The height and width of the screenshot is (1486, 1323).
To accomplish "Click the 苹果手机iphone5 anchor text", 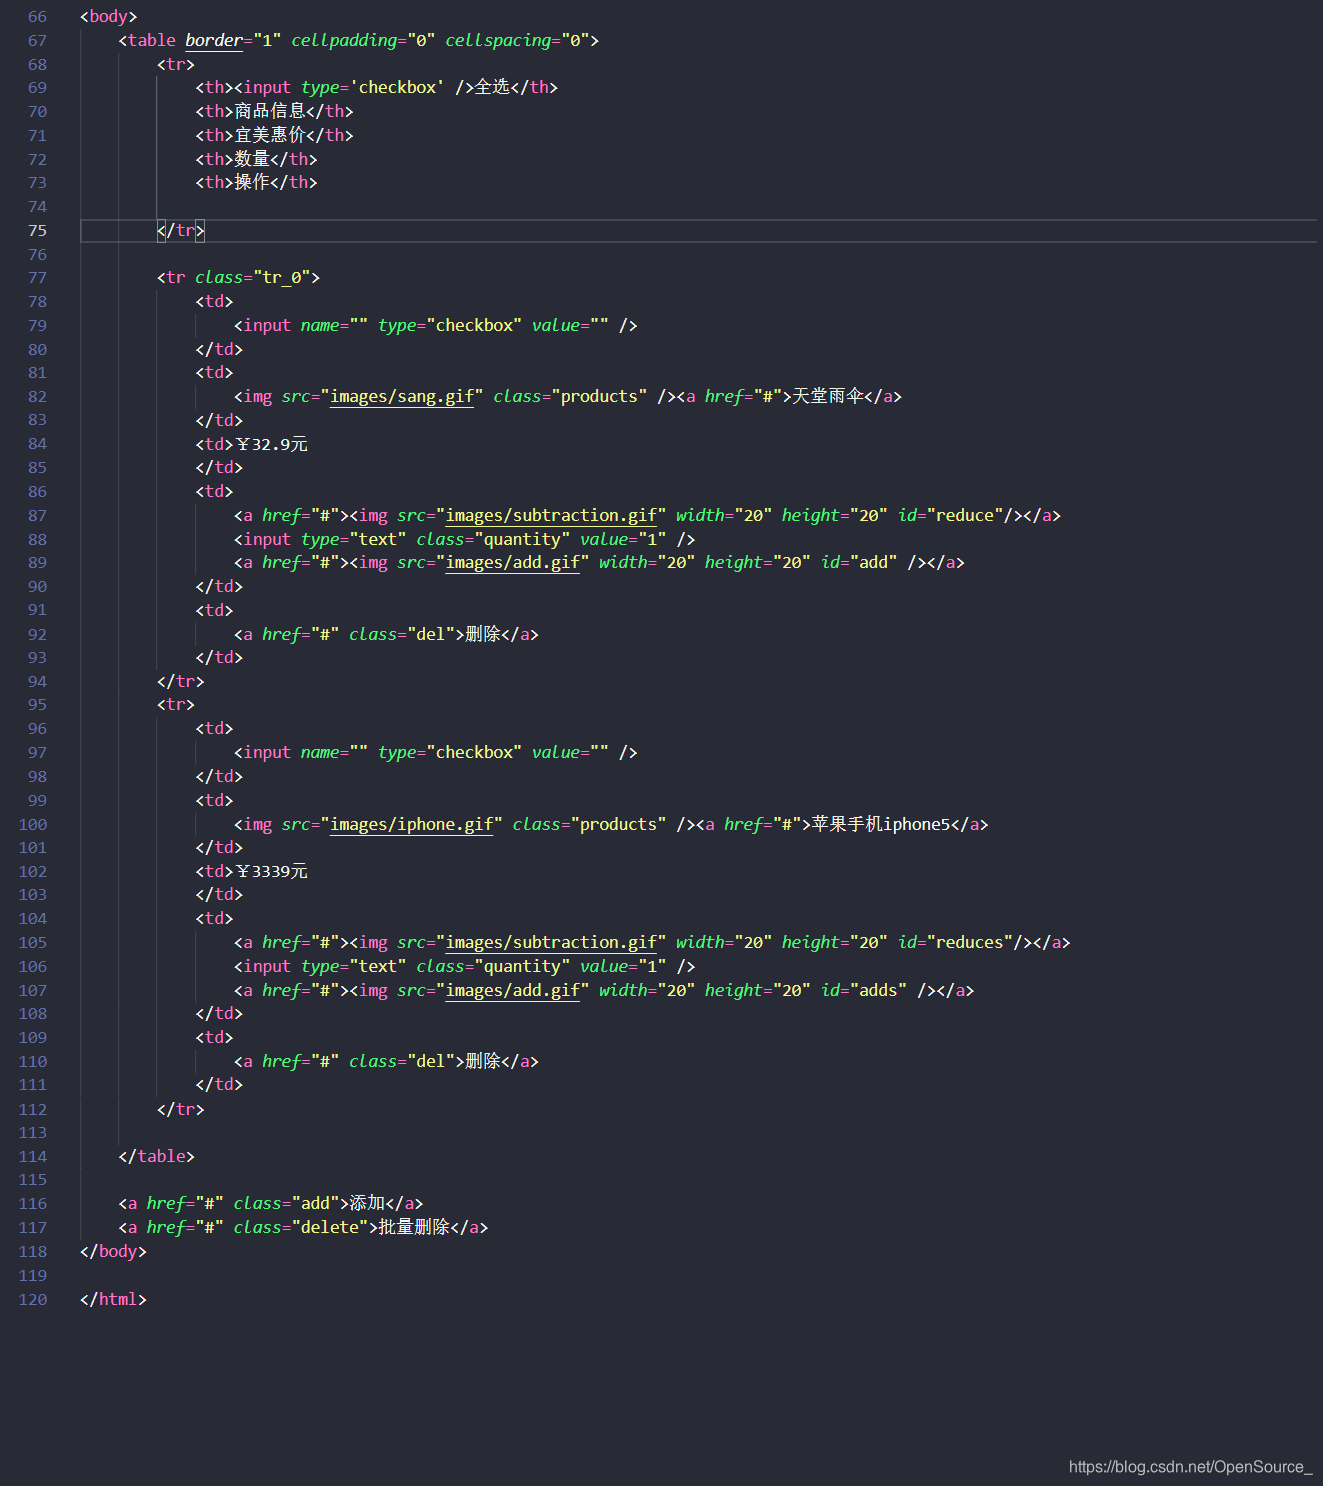I will coord(881,824).
